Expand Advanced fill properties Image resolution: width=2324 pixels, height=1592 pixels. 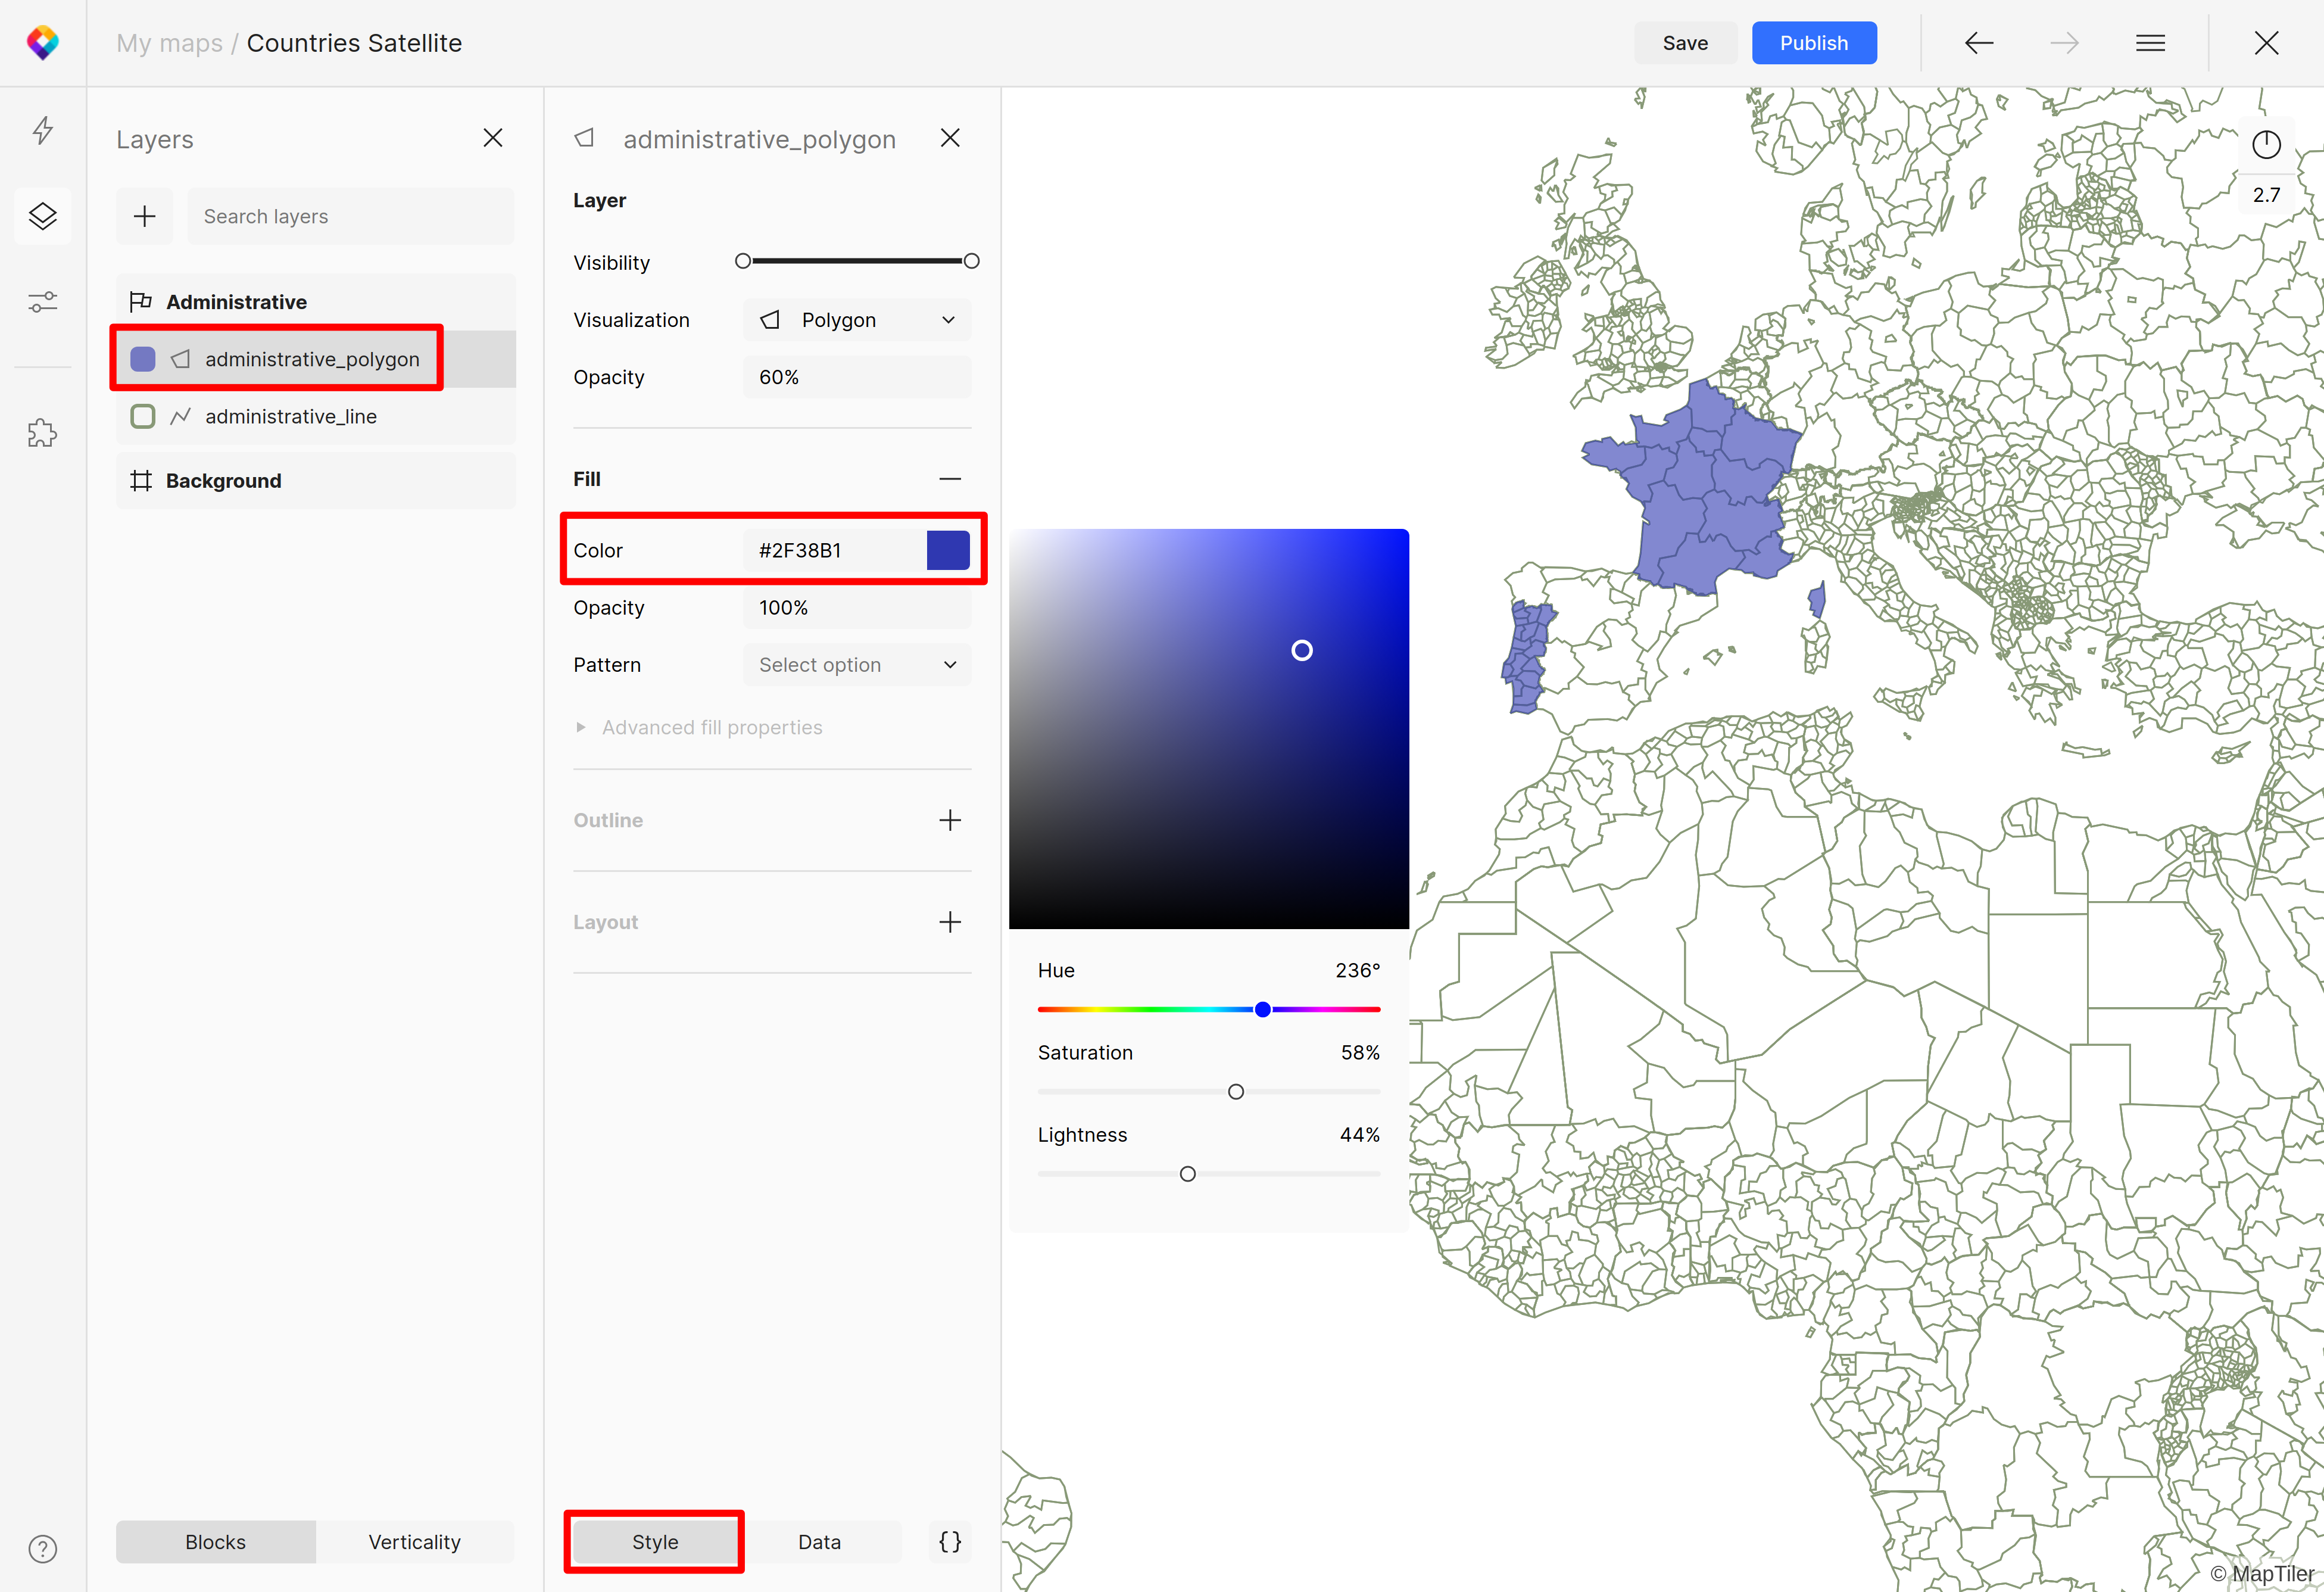tap(711, 727)
